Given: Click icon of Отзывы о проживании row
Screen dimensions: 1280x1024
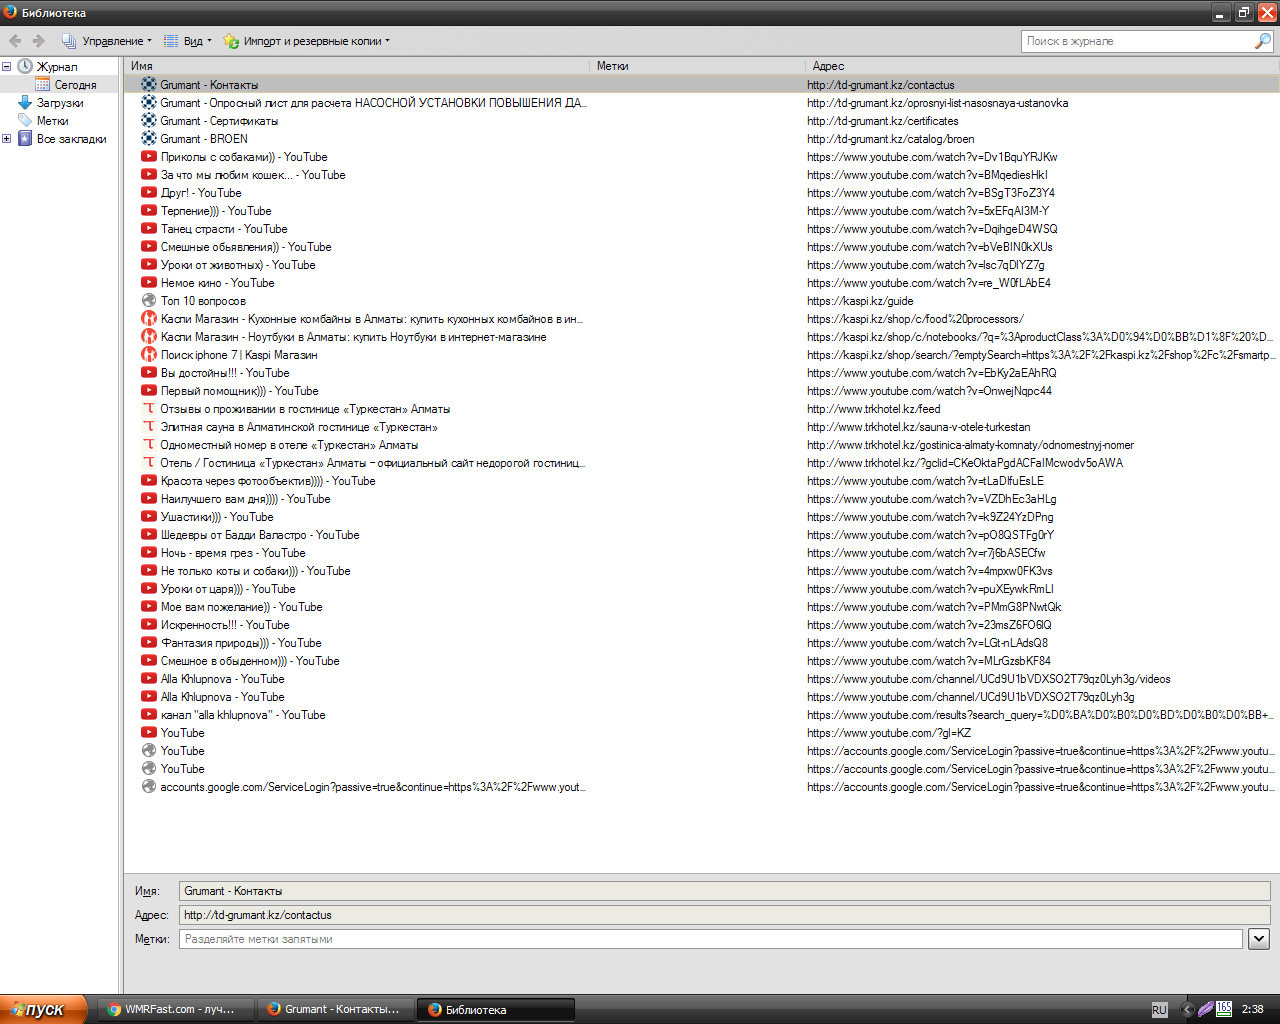Looking at the screenshot, I should click(149, 409).
